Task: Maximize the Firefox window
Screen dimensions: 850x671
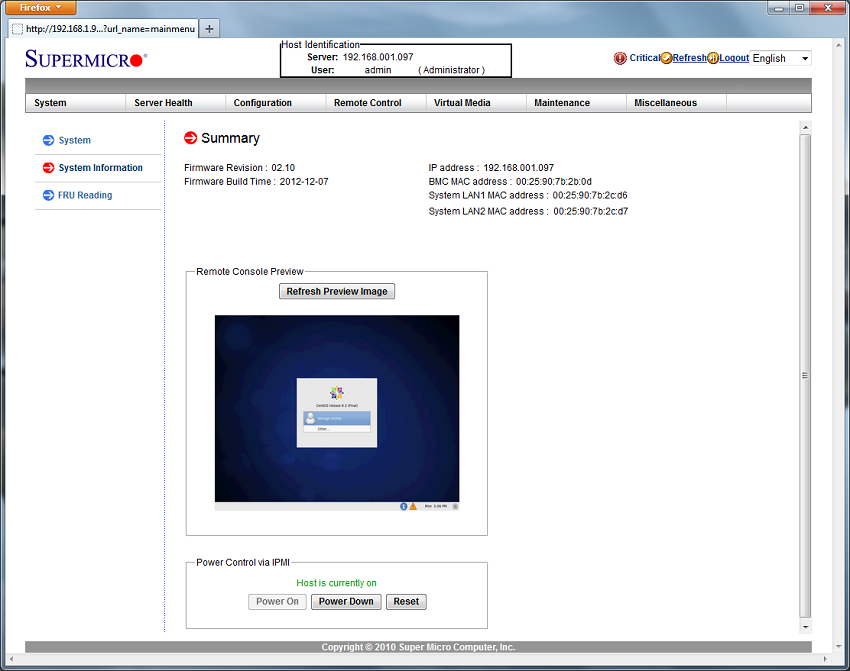Action: click(x=800, y=8)
